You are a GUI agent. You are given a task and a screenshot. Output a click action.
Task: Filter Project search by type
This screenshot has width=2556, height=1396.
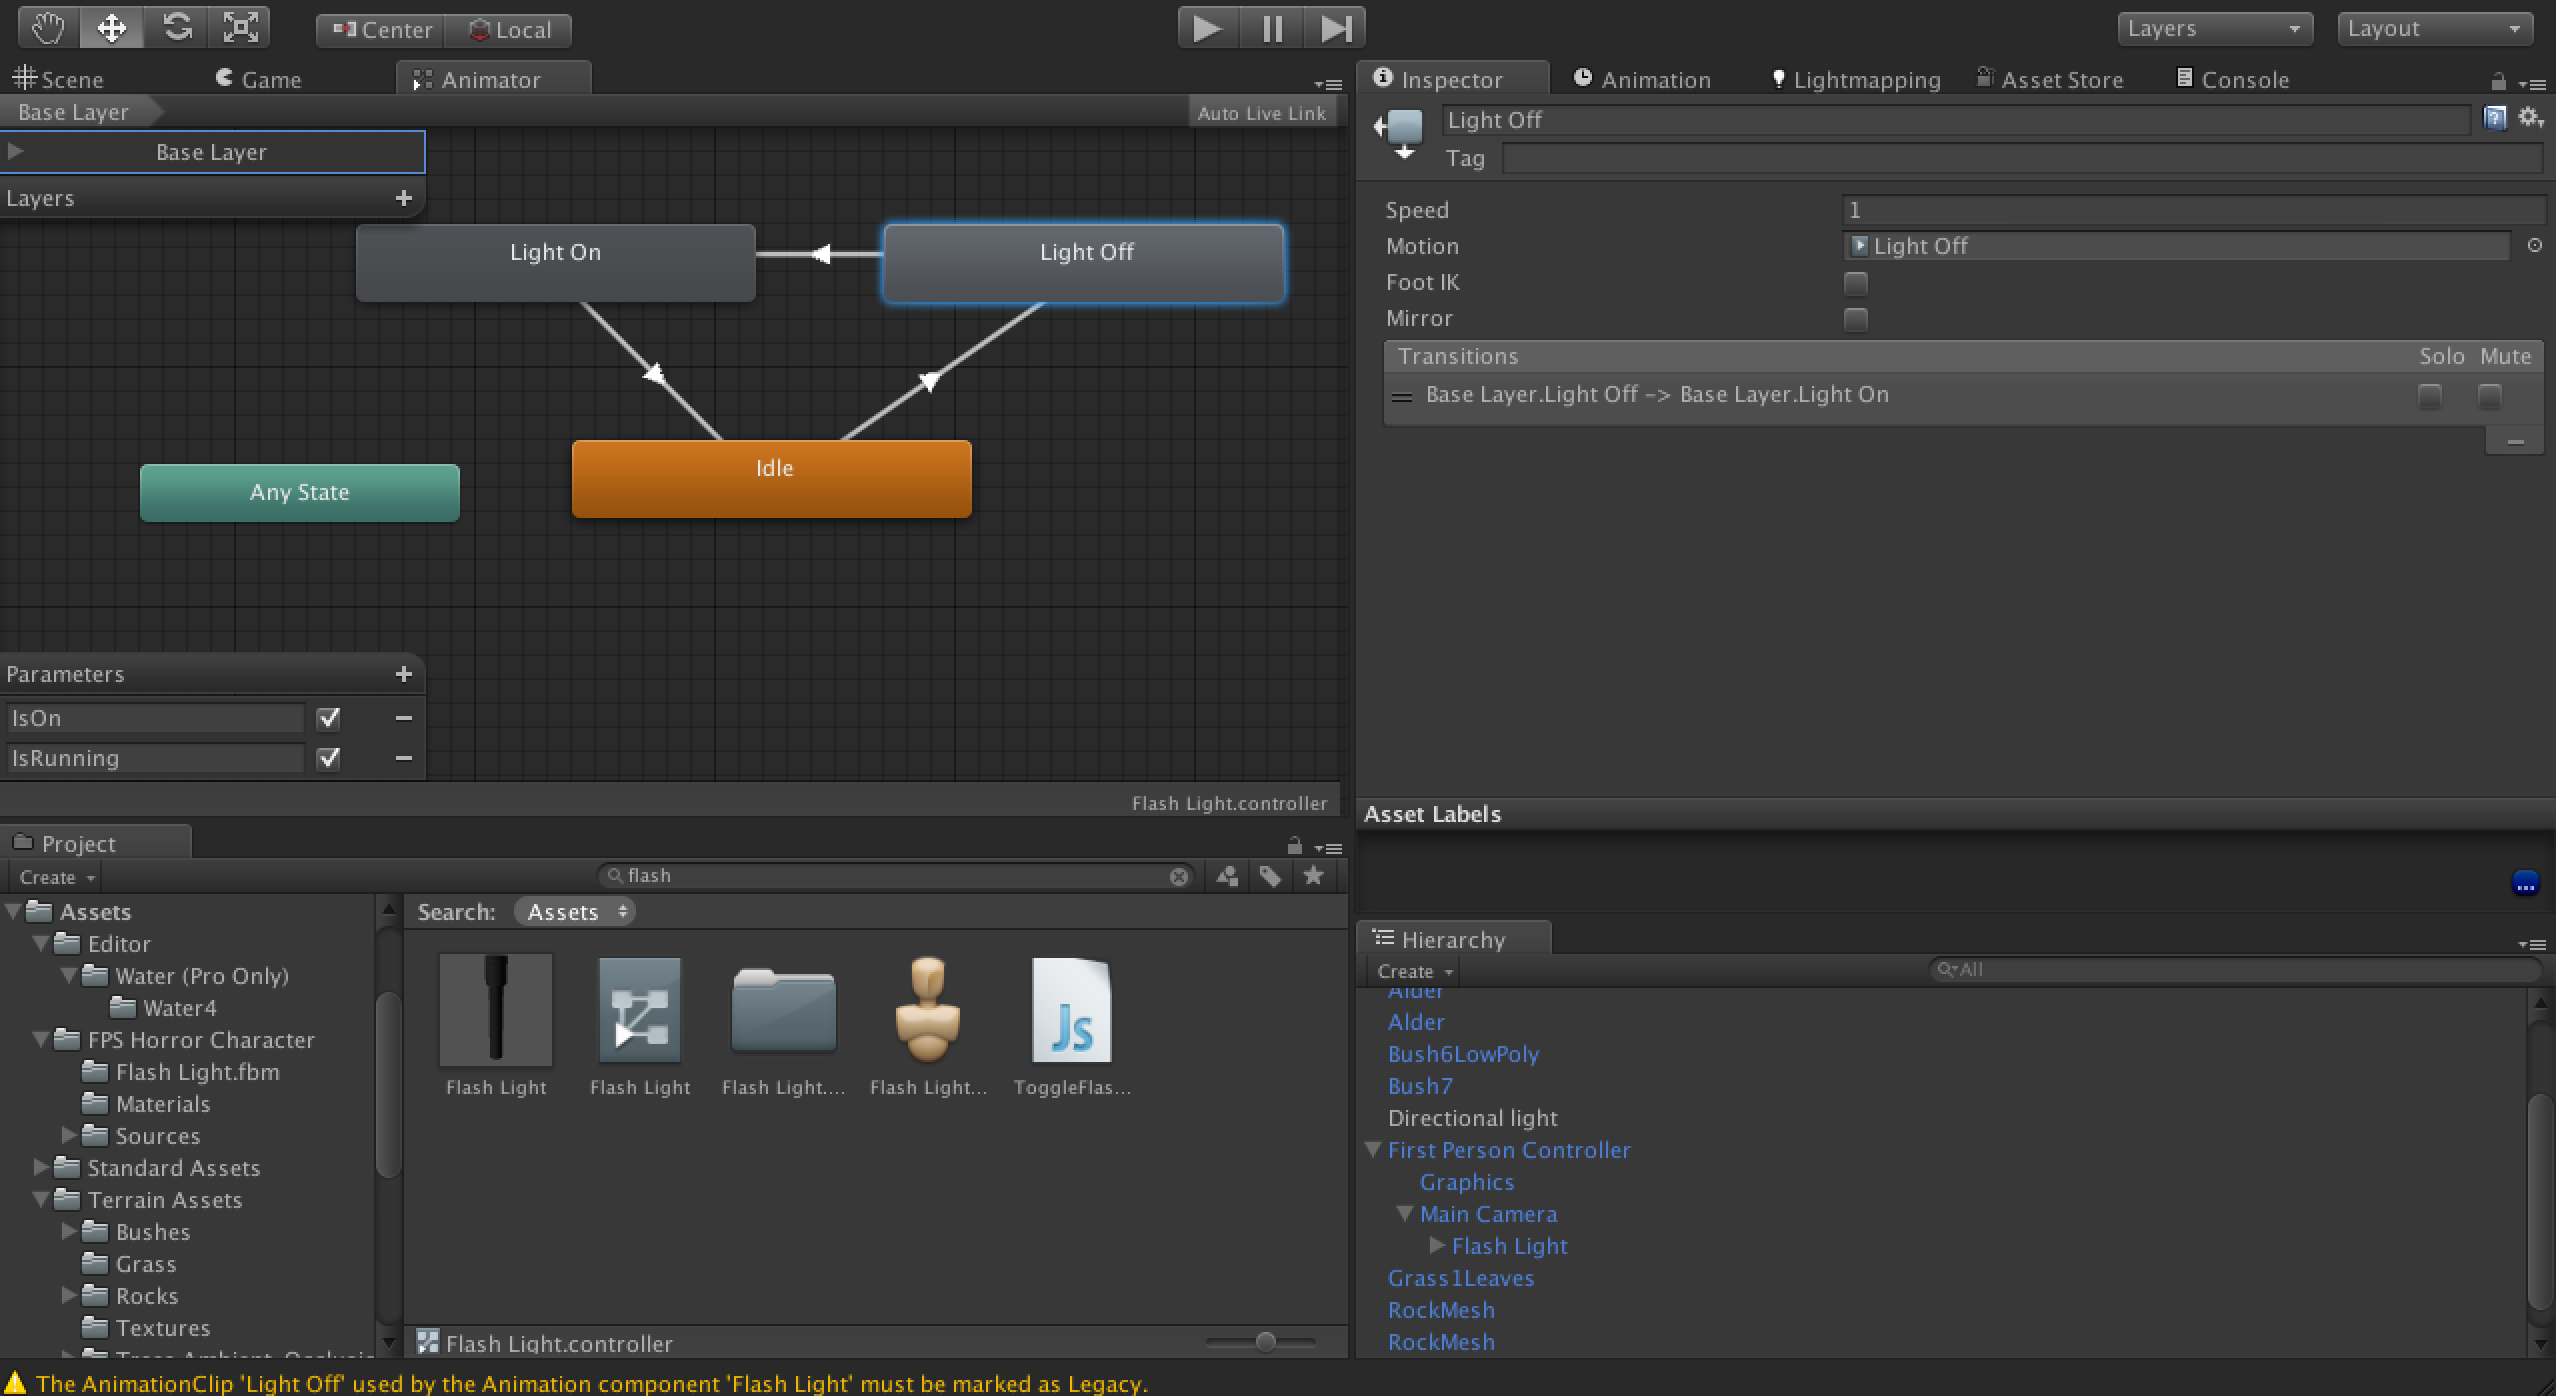(x=1227, y=877)
